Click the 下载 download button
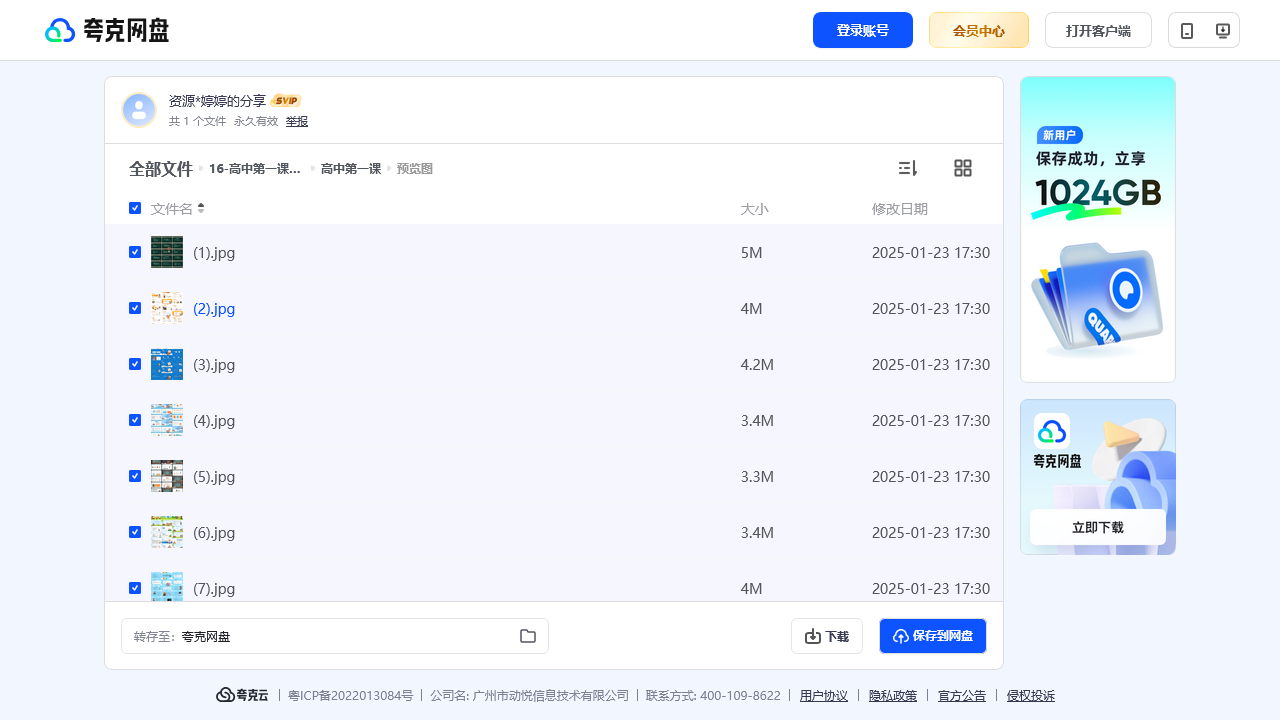Image resolution: width=1280 pixels, height=720 pixels. coord(827,636)
